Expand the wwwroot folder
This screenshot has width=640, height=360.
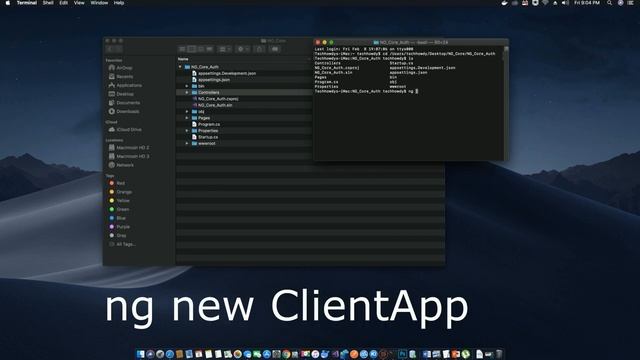tap(187, 143)
